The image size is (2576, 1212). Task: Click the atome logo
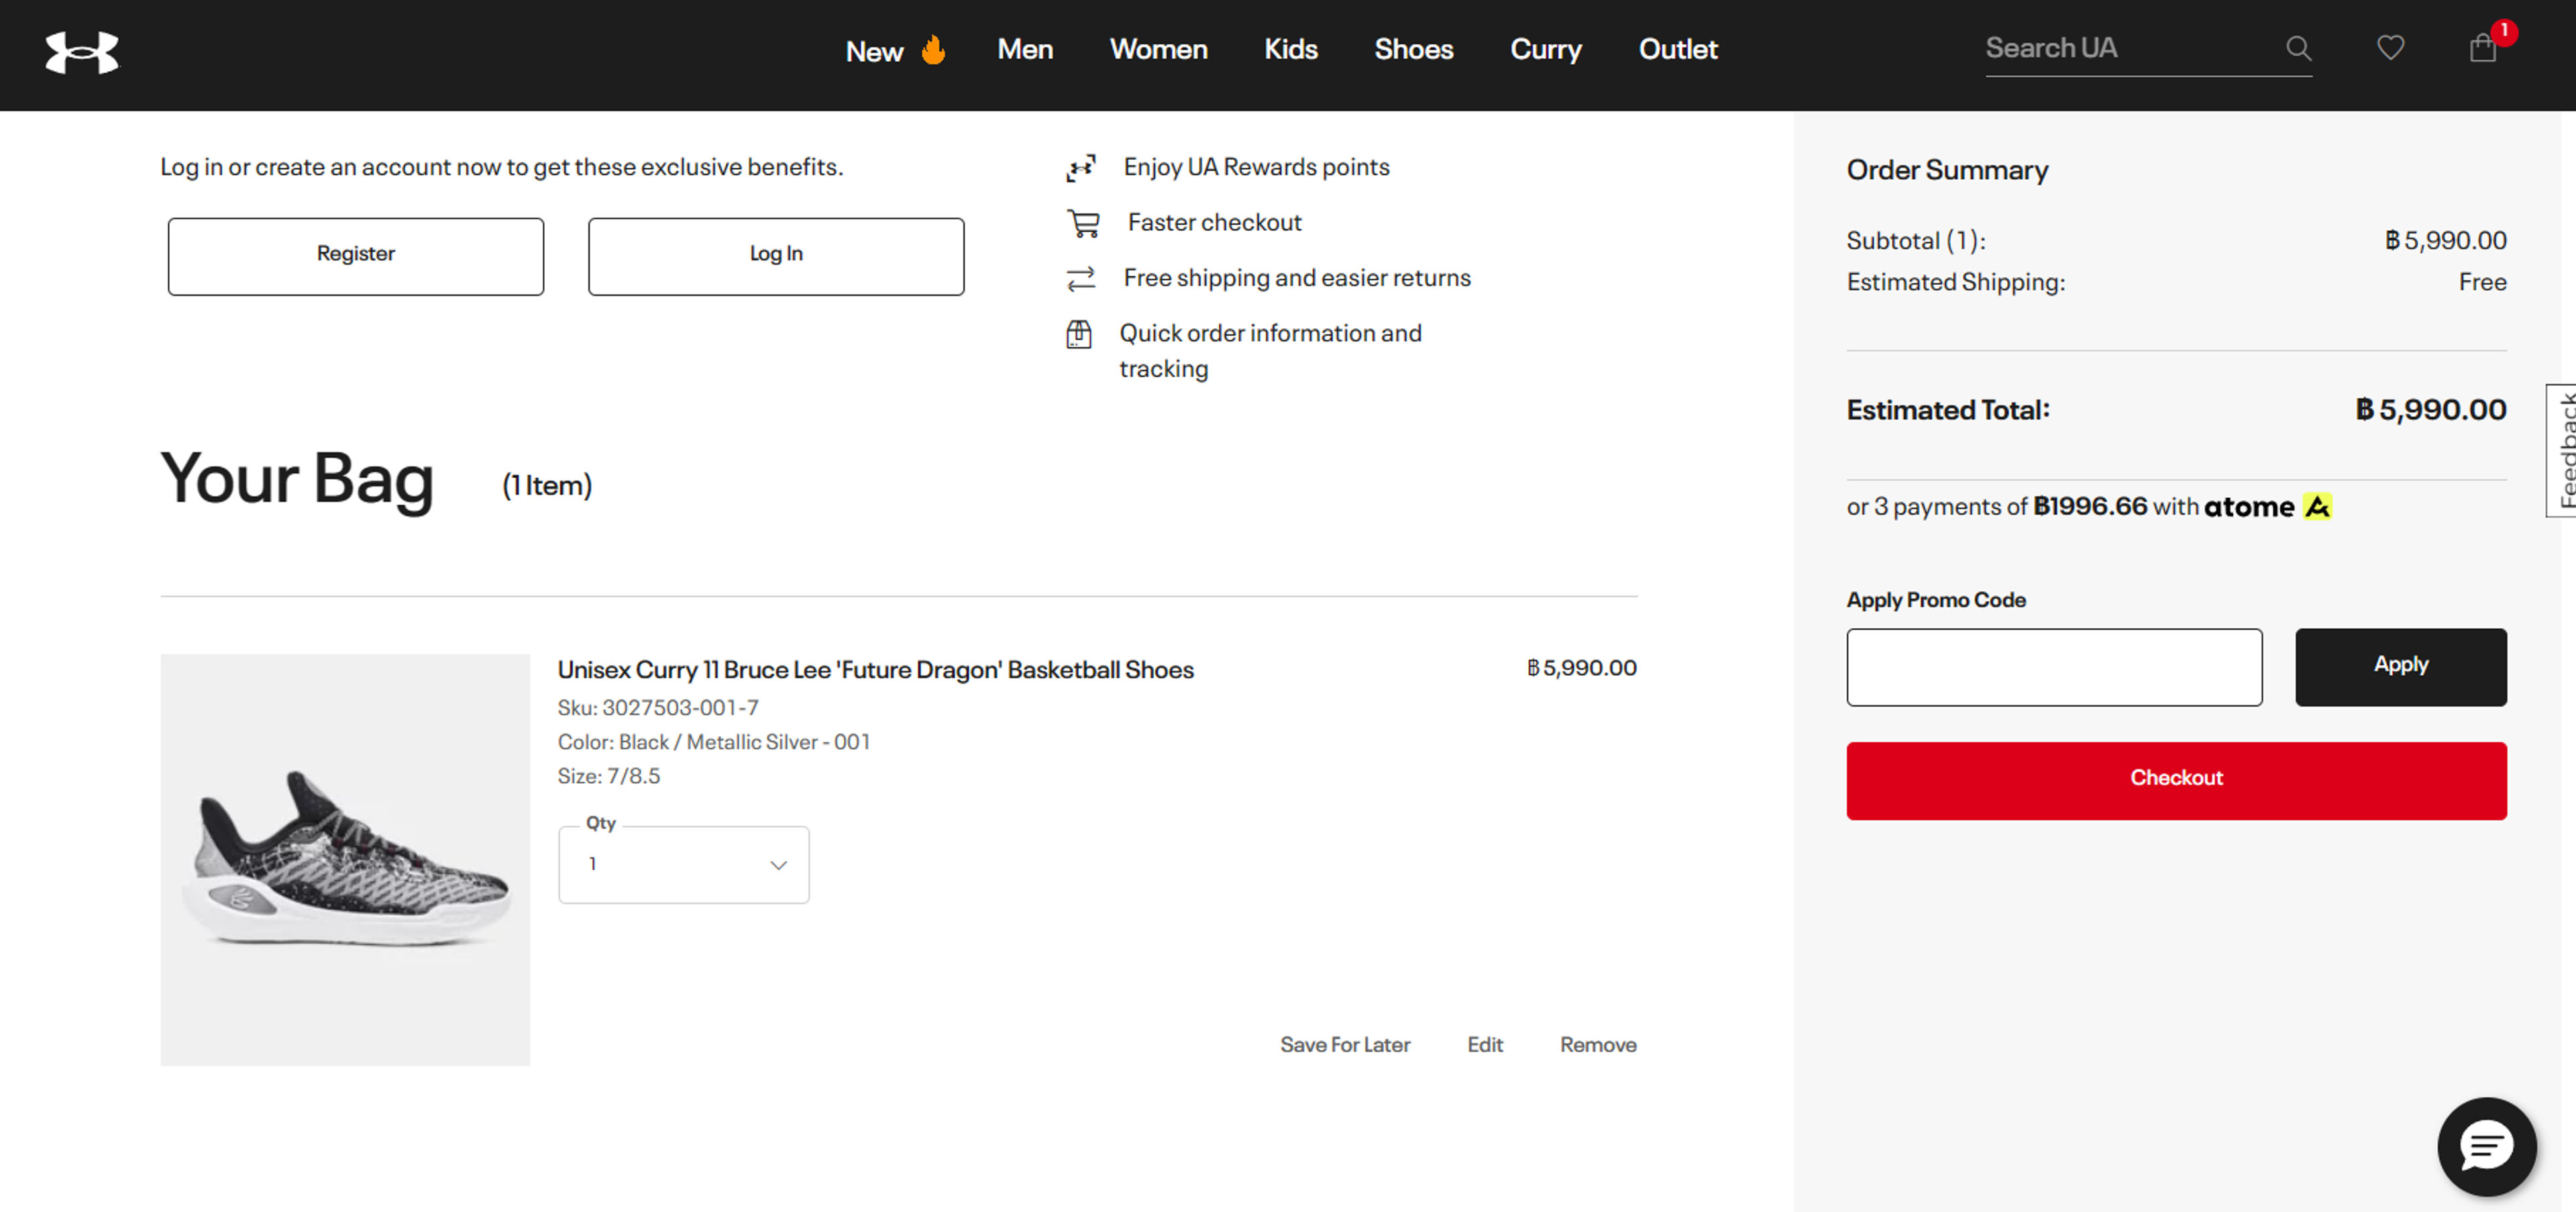coord(2268,507)
